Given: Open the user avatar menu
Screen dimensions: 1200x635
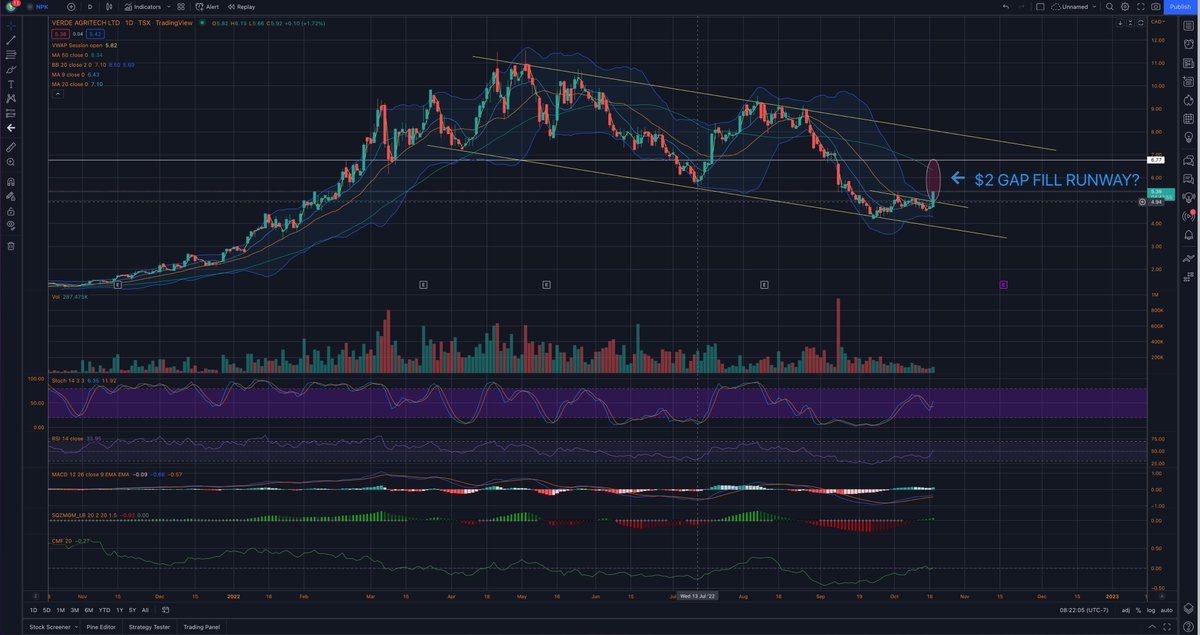Looking at the screenshot, I should click(x=10, y=7).
